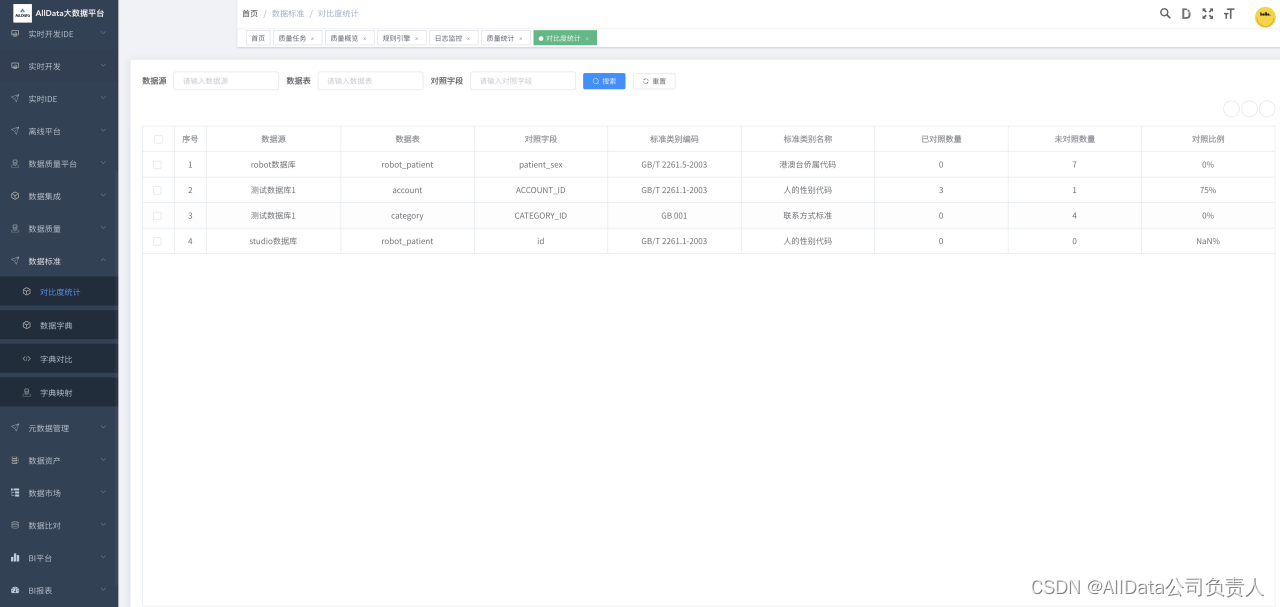The image size is (1280, 607).
Task: Click the monitor icon beside 实时开发
Action: coord(15,66)
